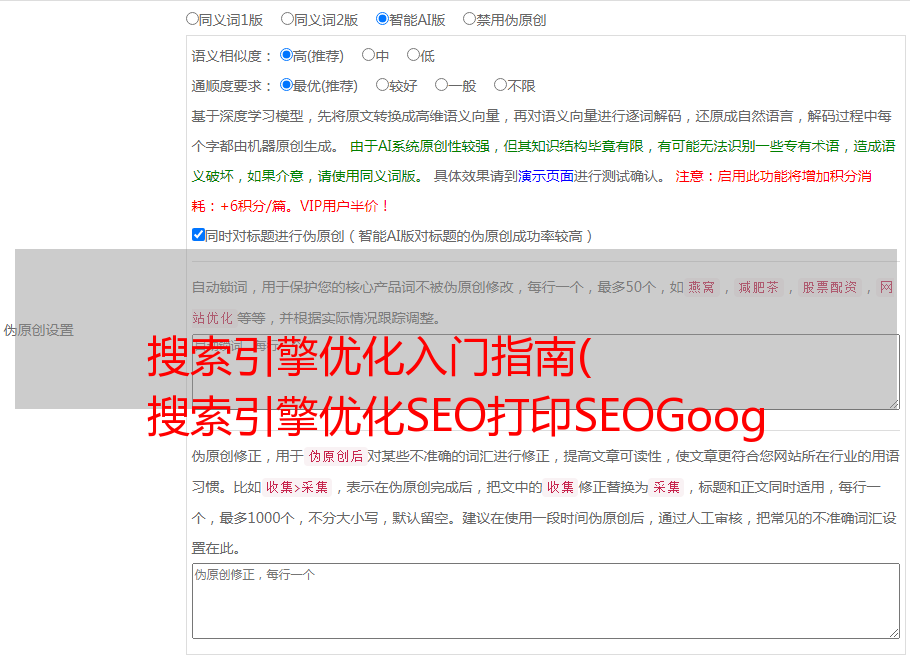Click the 伪原创设置 label

(38, 330)
